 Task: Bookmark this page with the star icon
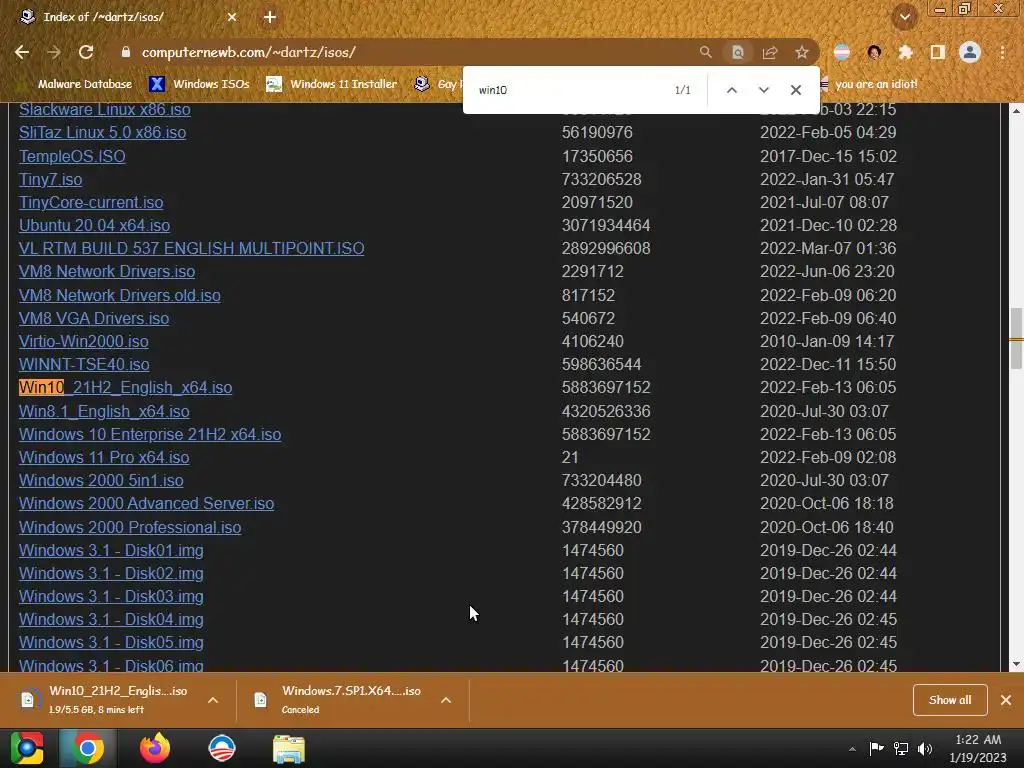coord(802,52)
